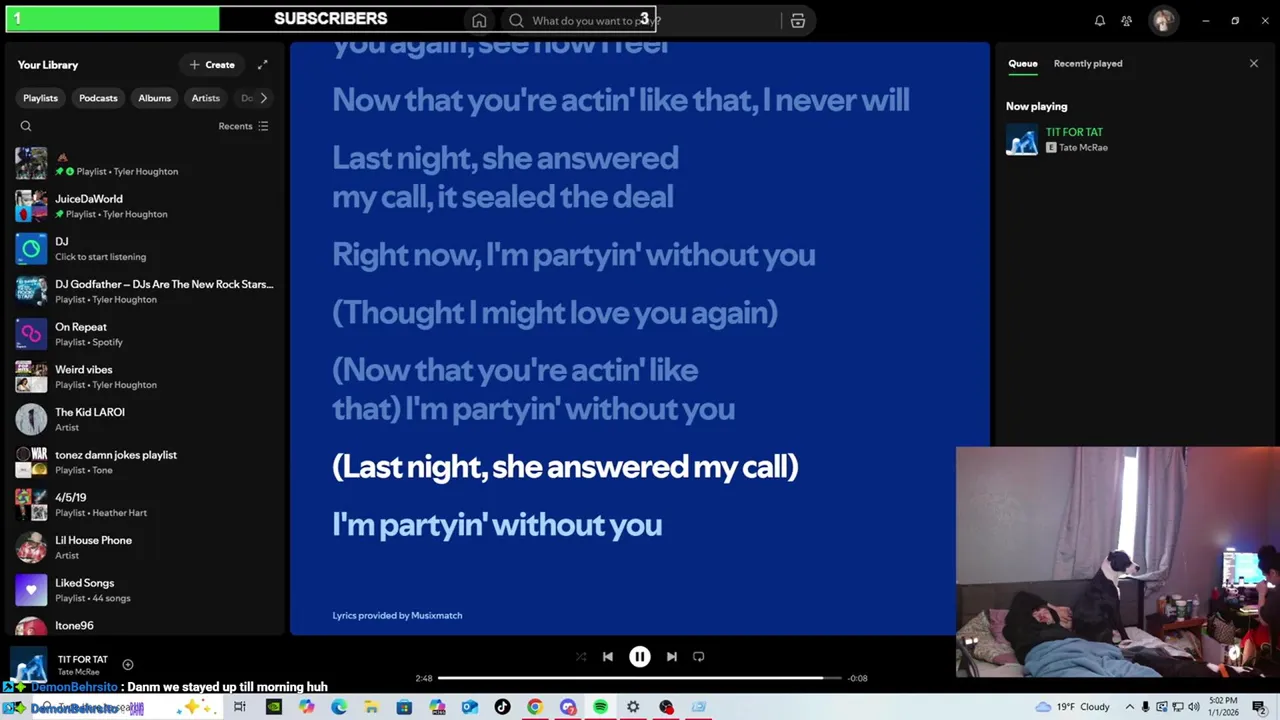This screenshot has height=720, width=1280.
Task: Seek using the song progress bar
Action: click(x=640, y=678)
